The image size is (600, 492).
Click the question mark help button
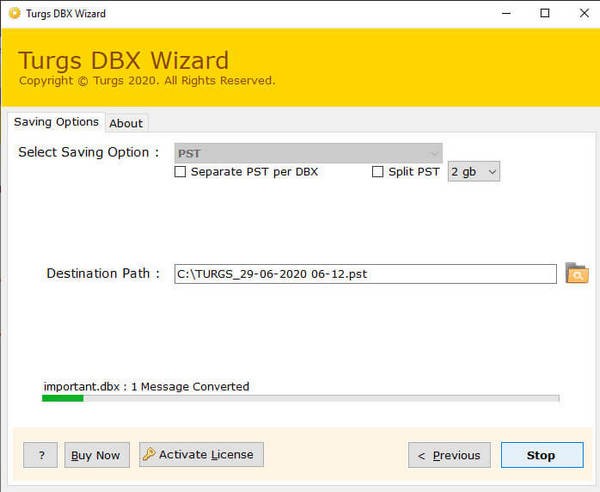(41, 455)
